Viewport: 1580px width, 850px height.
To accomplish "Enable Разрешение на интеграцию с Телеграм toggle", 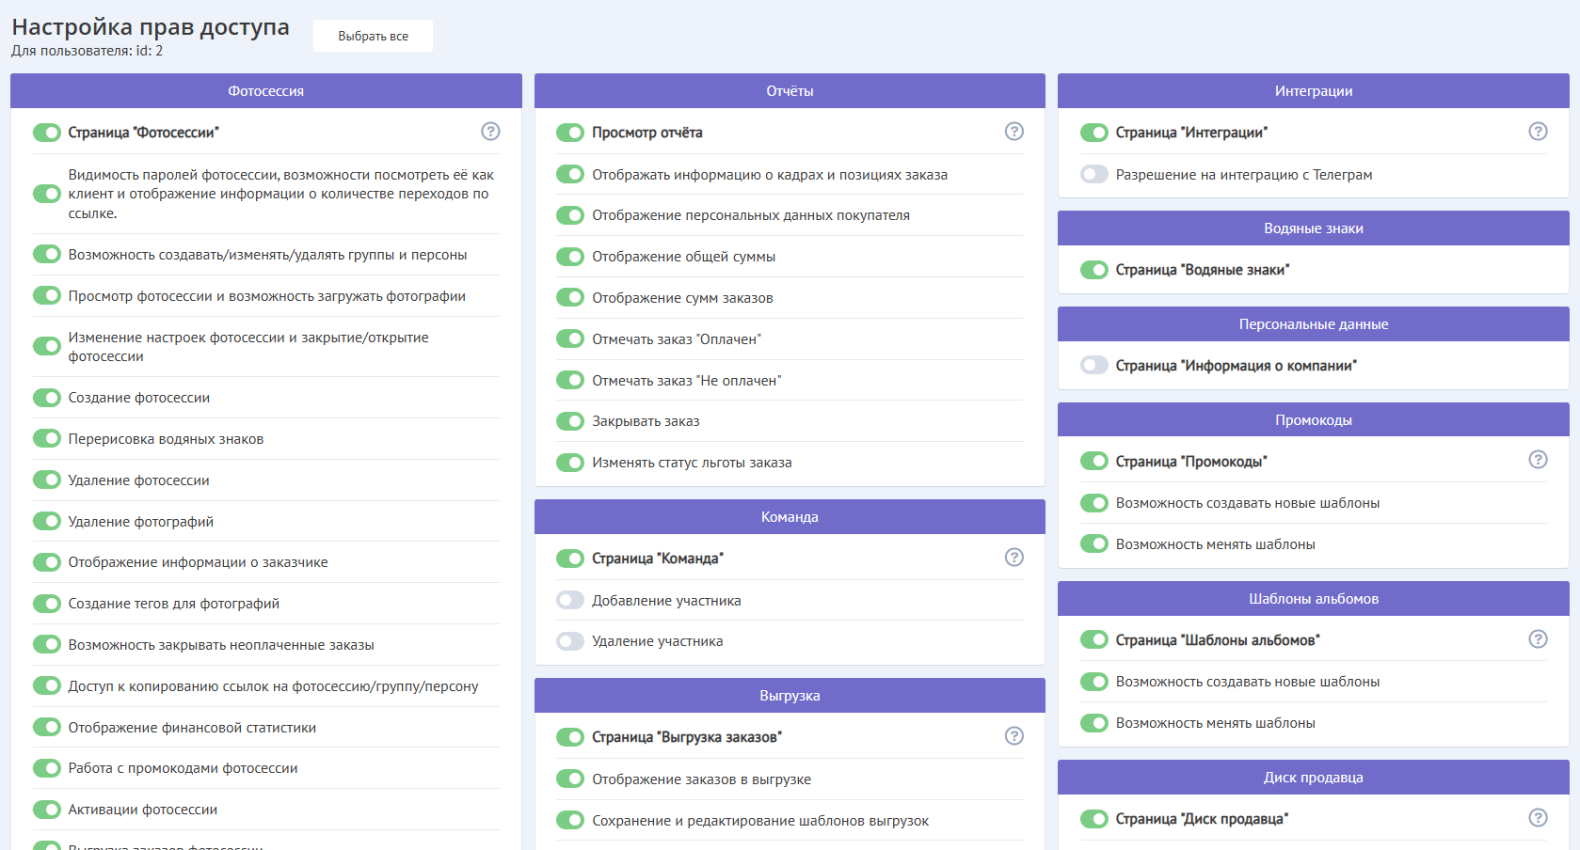I will [1094, 174].
